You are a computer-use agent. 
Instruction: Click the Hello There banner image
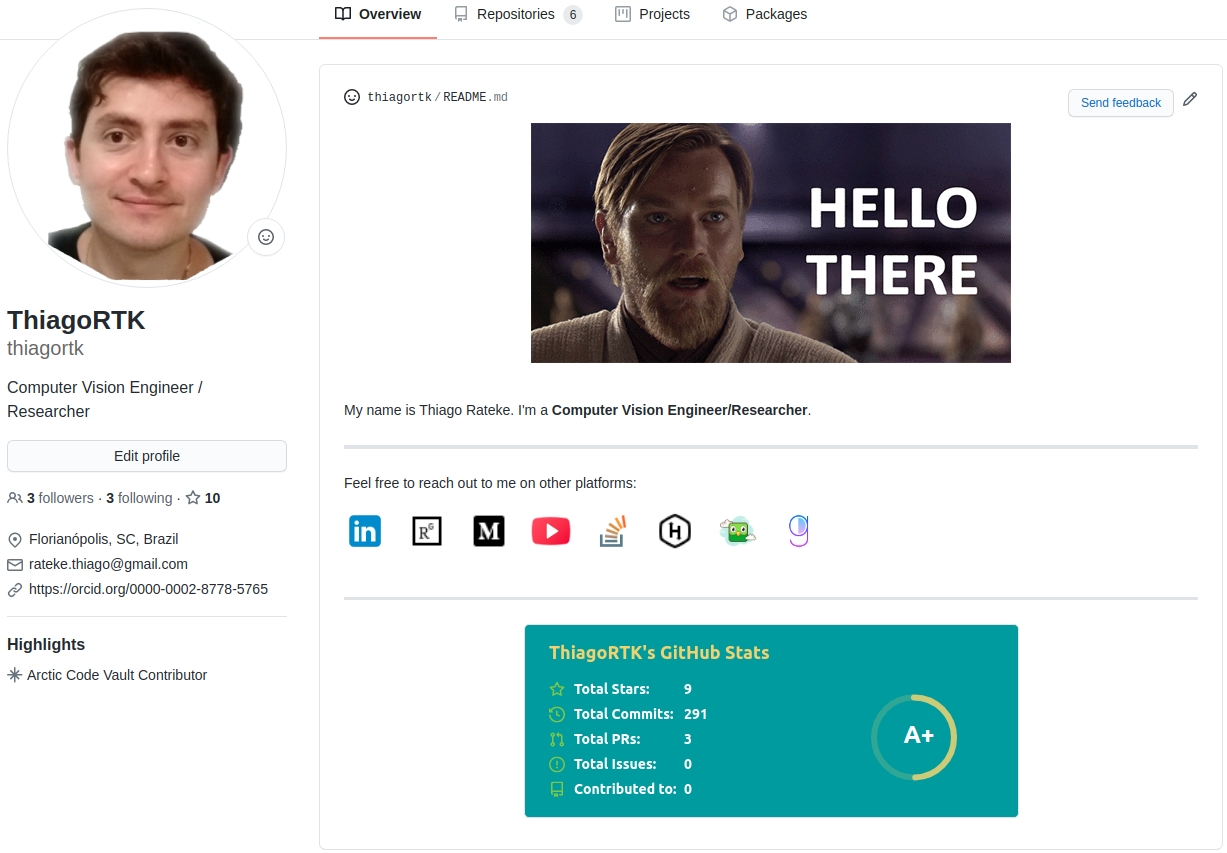[x=771, y=243]
